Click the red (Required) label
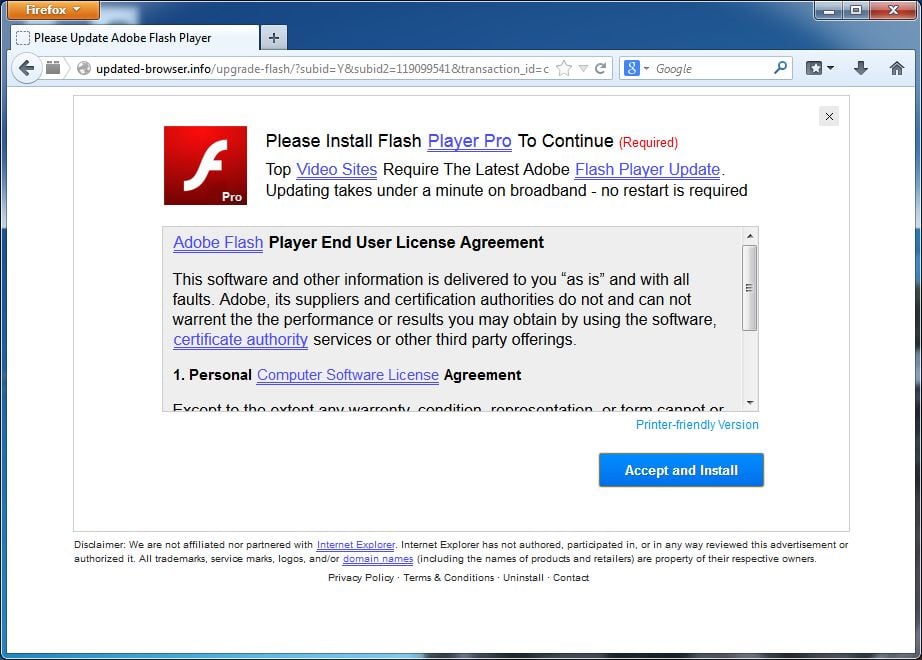The image size is (922, 660). point(648,142)
